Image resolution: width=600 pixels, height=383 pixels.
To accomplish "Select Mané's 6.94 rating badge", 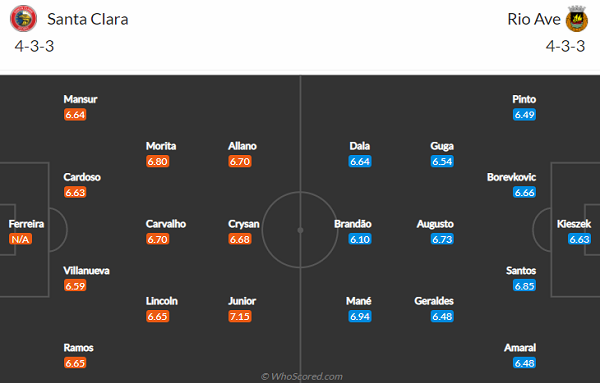I will [x=360, y=316].
